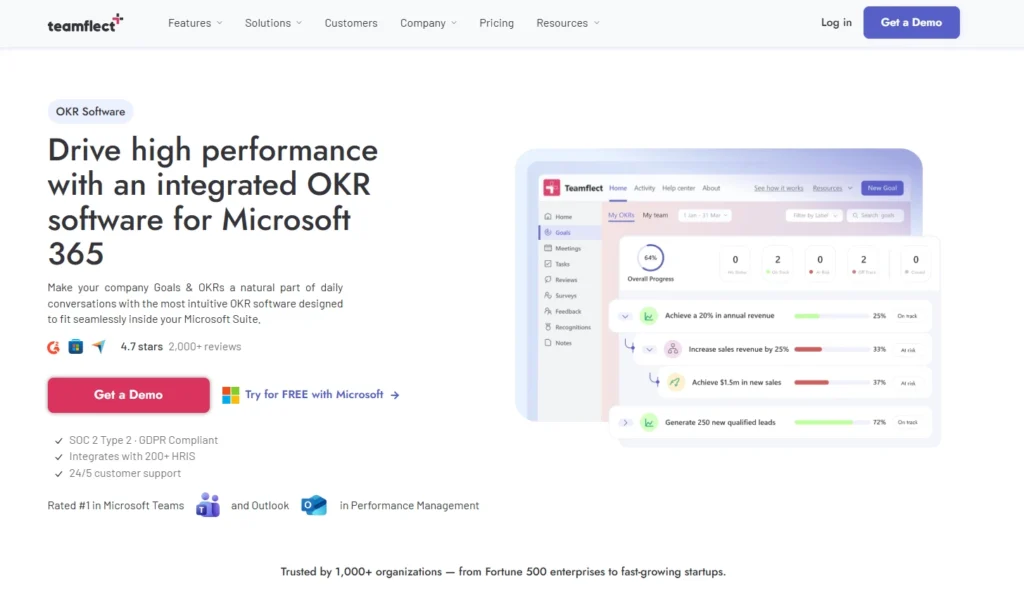1024x600 pixels.
Task: Click the purple Get a Demo button
Action: pos(911,22)
